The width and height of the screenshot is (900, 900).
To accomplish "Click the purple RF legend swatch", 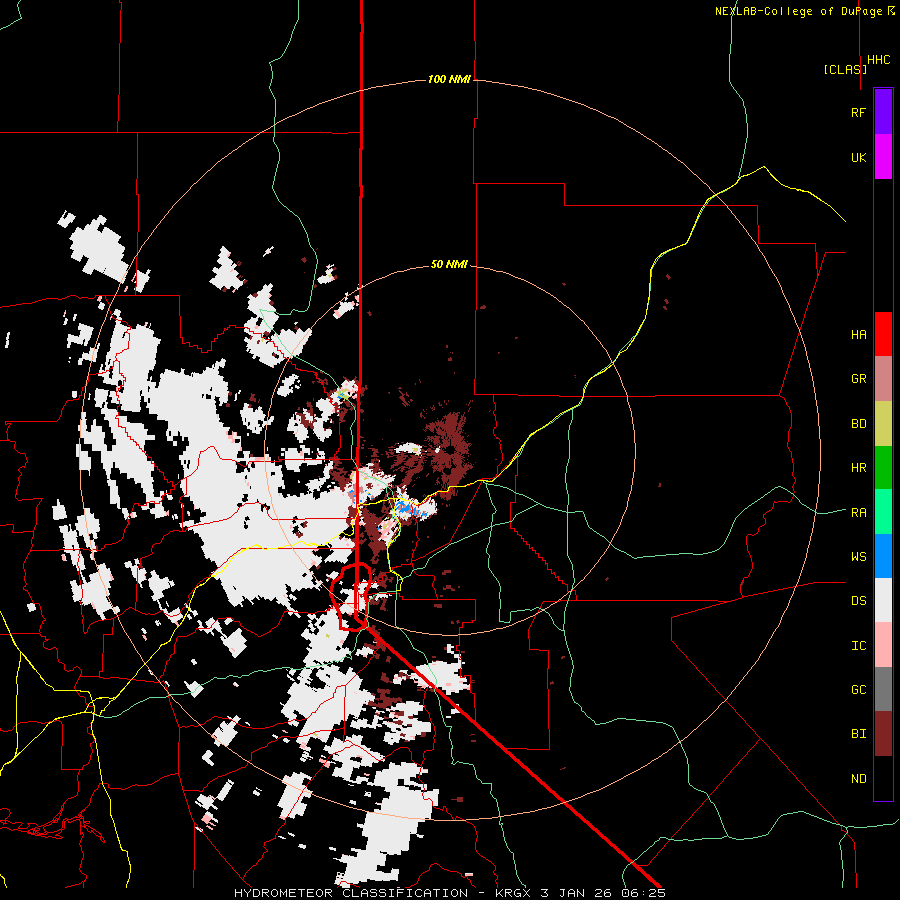I will click(x=883, y=112).
